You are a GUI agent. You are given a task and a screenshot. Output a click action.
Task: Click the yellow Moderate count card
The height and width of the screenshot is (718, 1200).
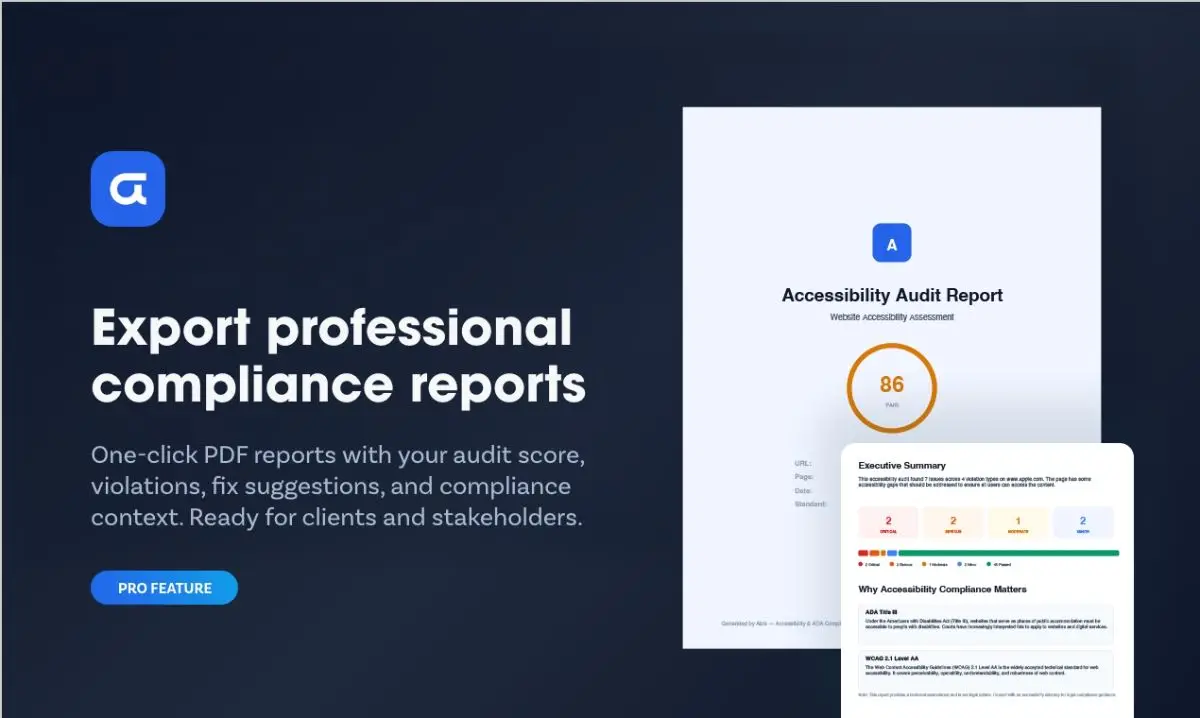point(1017,523)
